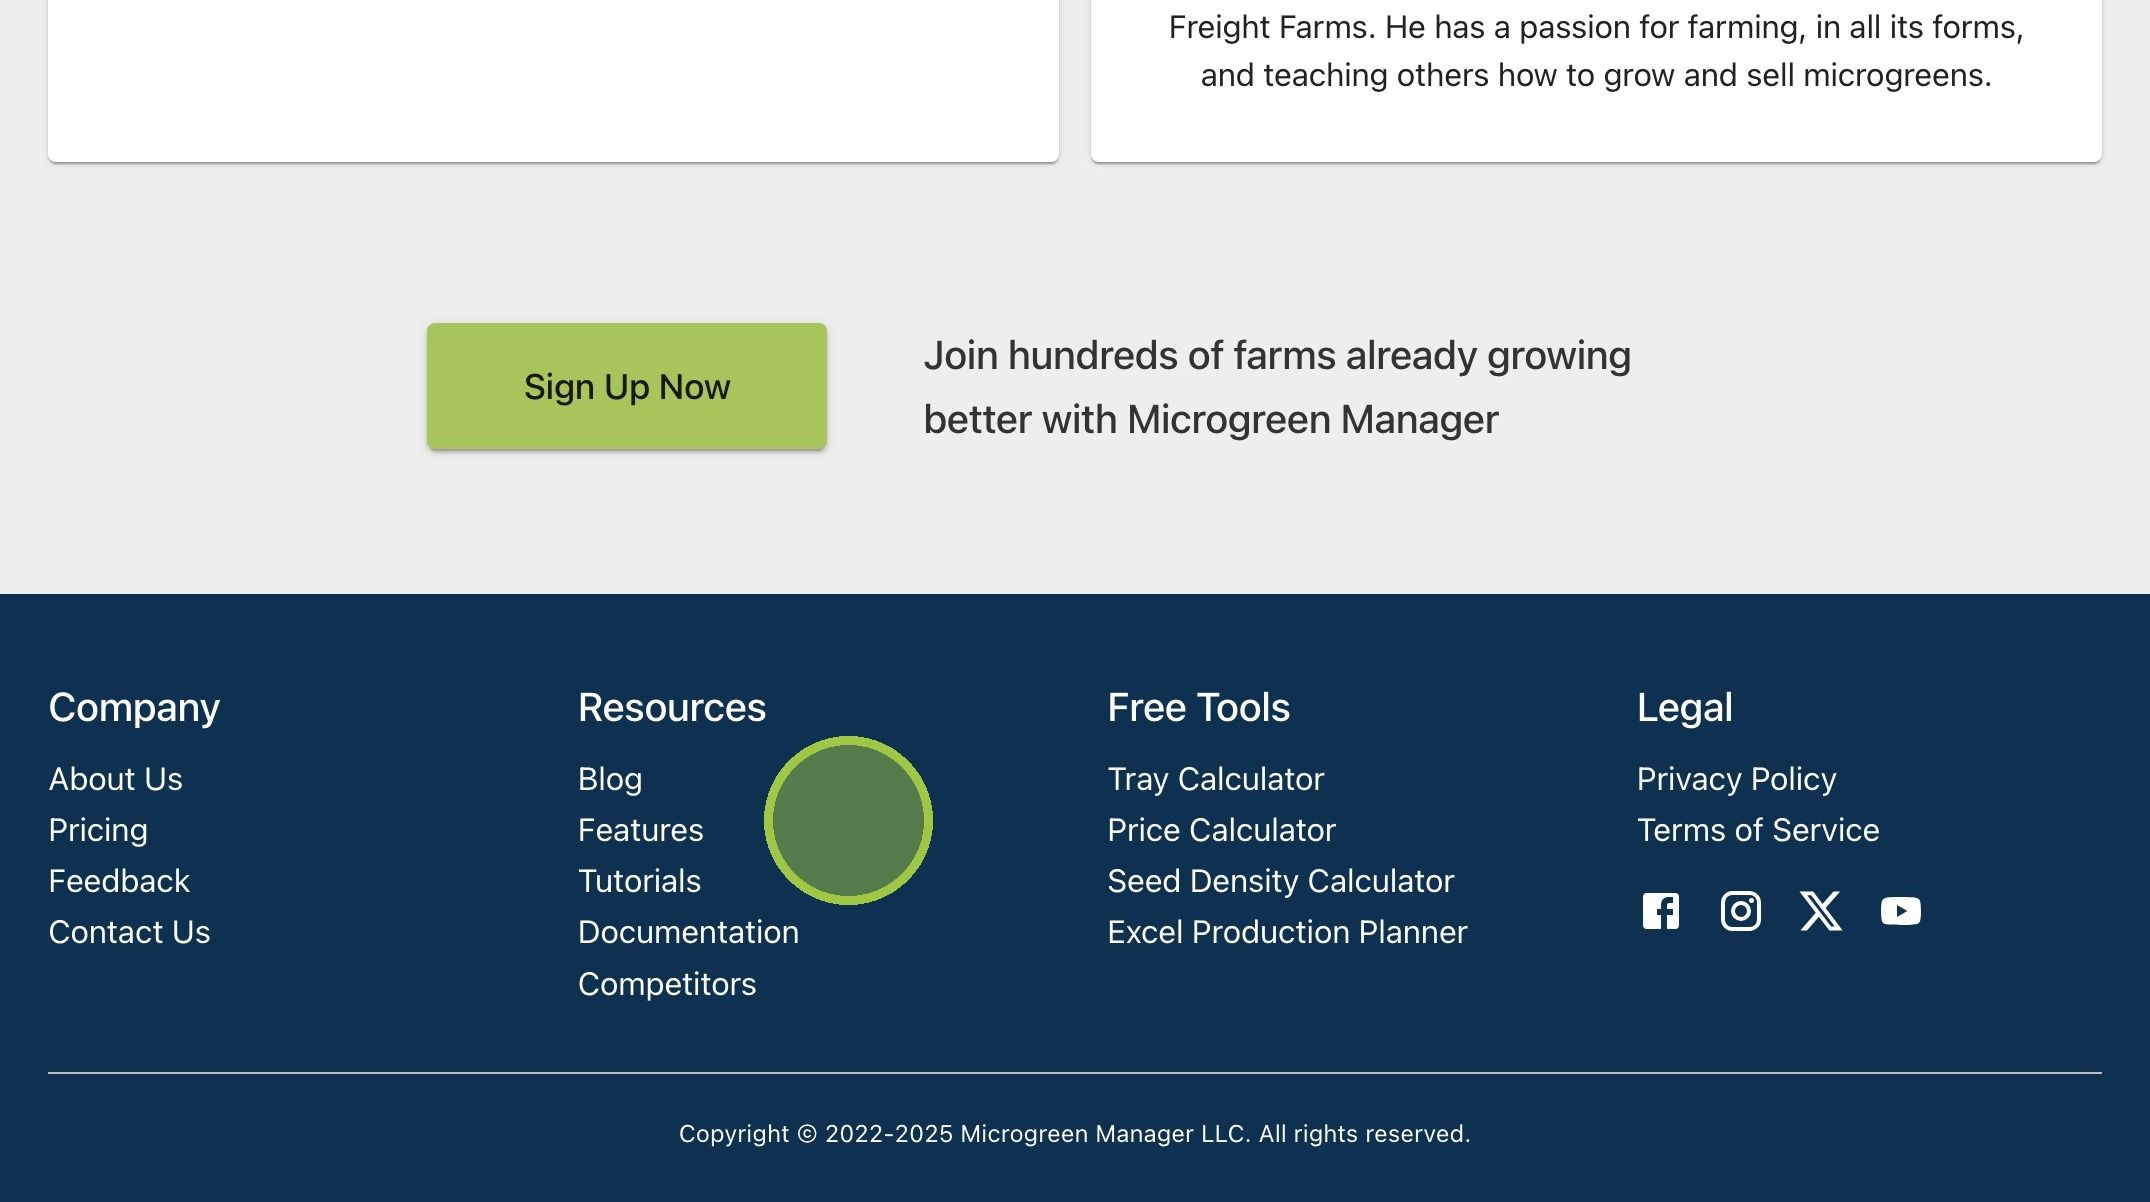Open the Tutorials link
Image resolution: width=2150 pixels, height=1202 pixels.
[x=640, y=881]
